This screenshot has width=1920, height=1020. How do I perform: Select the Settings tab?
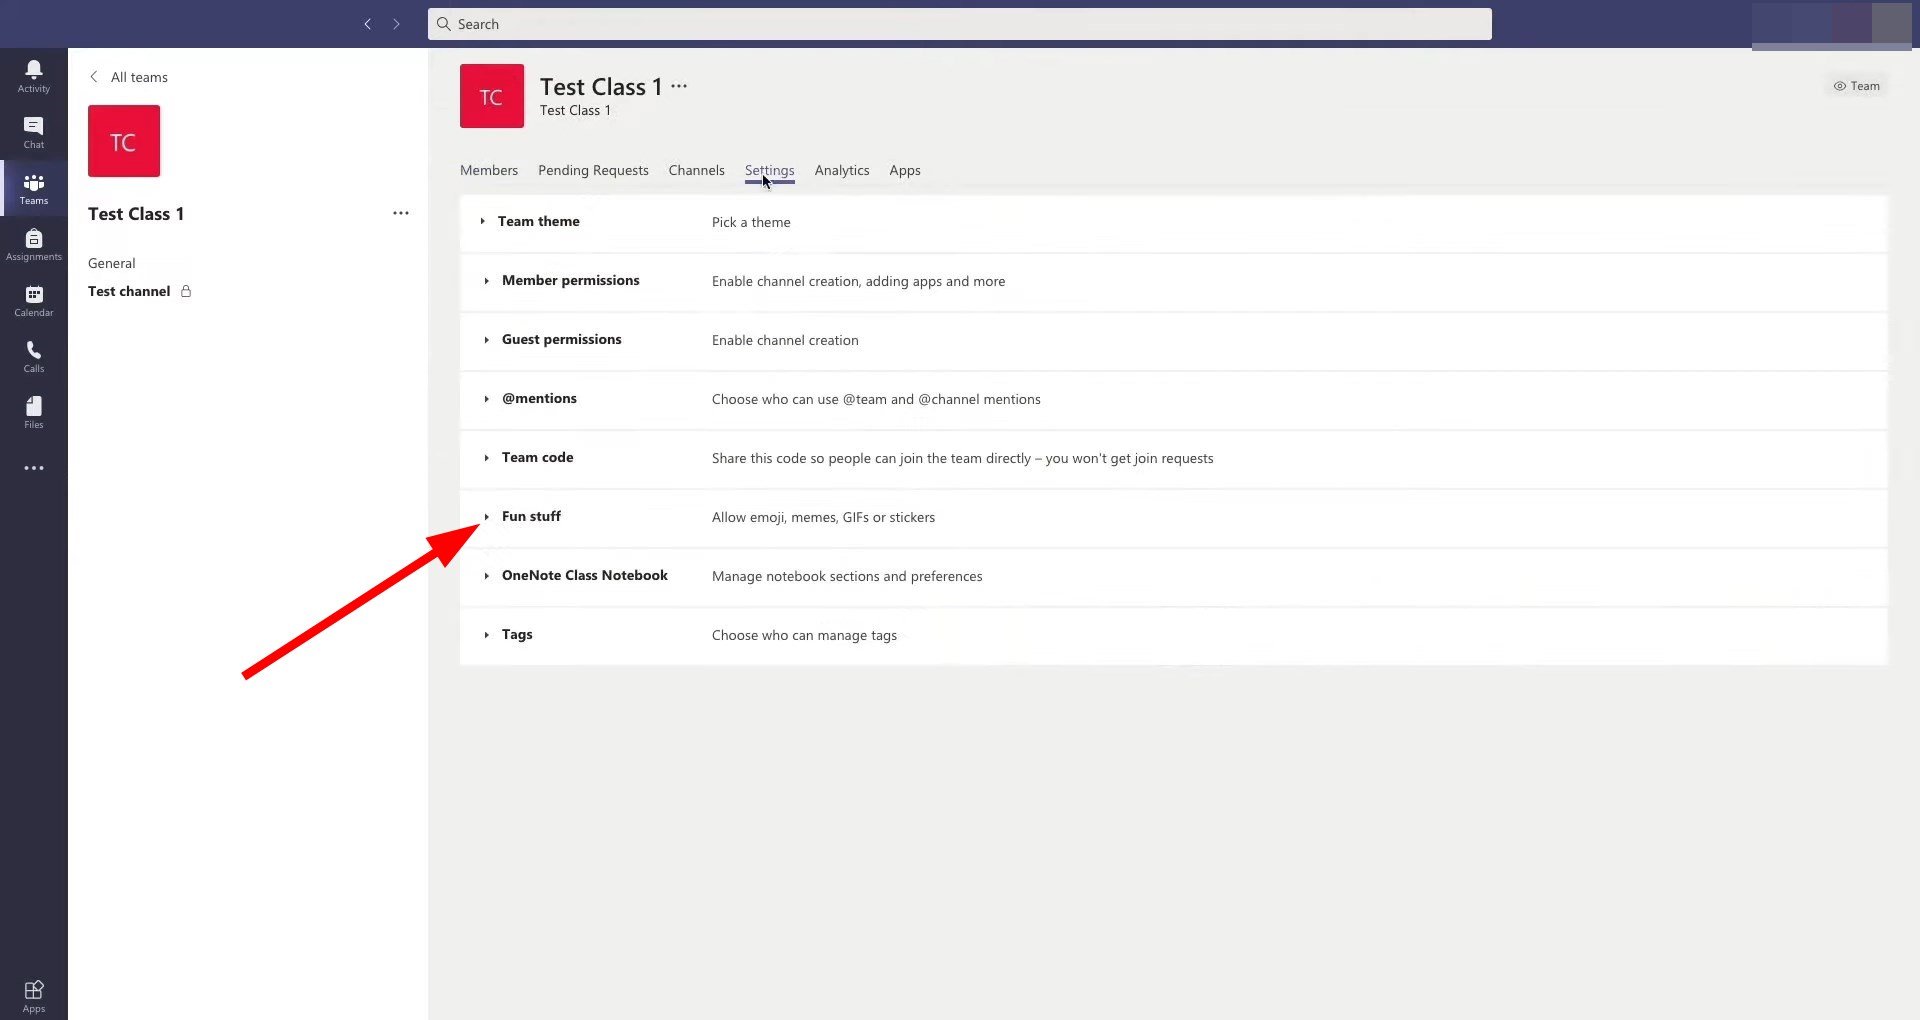[x=769, y=170]
